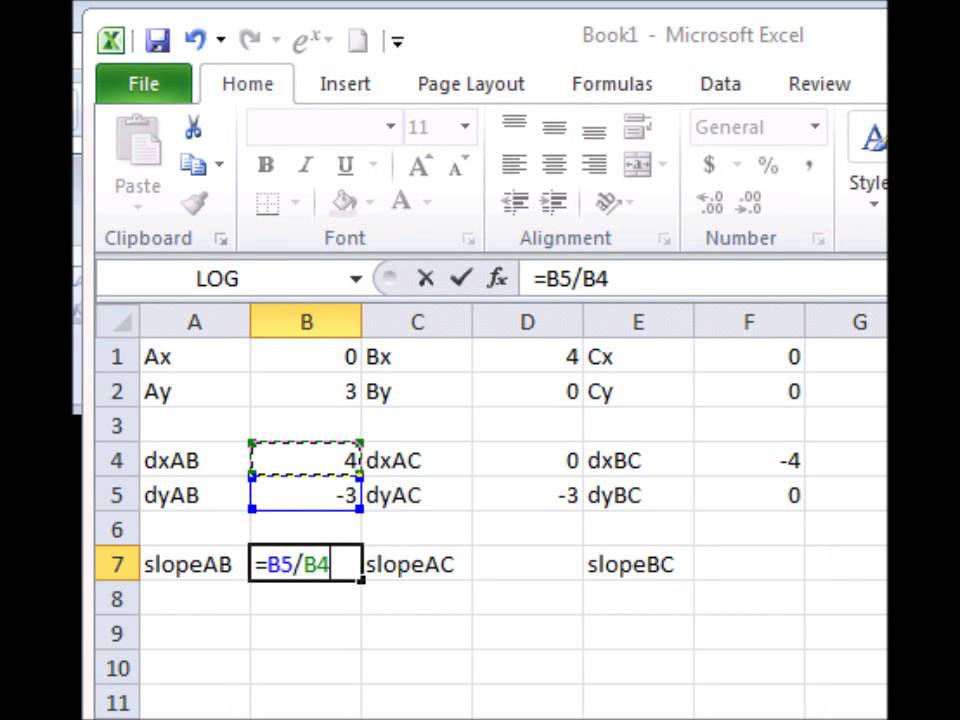
Task: Switch to the Page Layout tab
Action: (471, 84)
